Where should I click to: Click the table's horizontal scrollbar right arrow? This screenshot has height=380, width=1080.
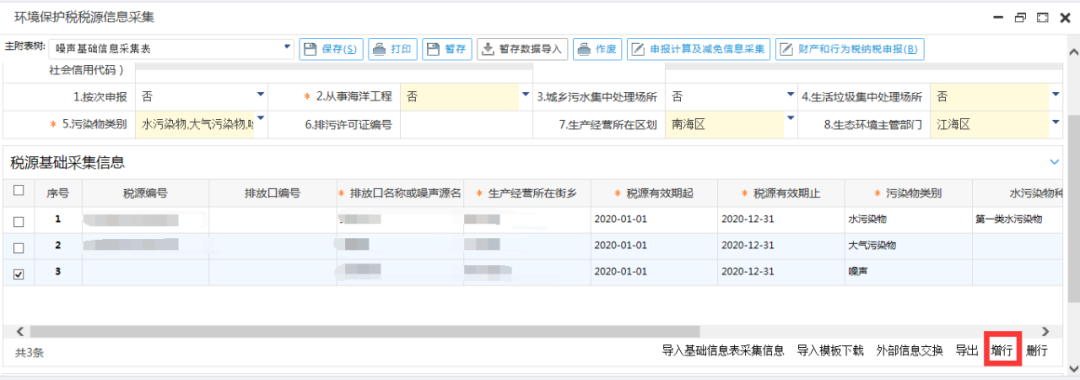1046,331
